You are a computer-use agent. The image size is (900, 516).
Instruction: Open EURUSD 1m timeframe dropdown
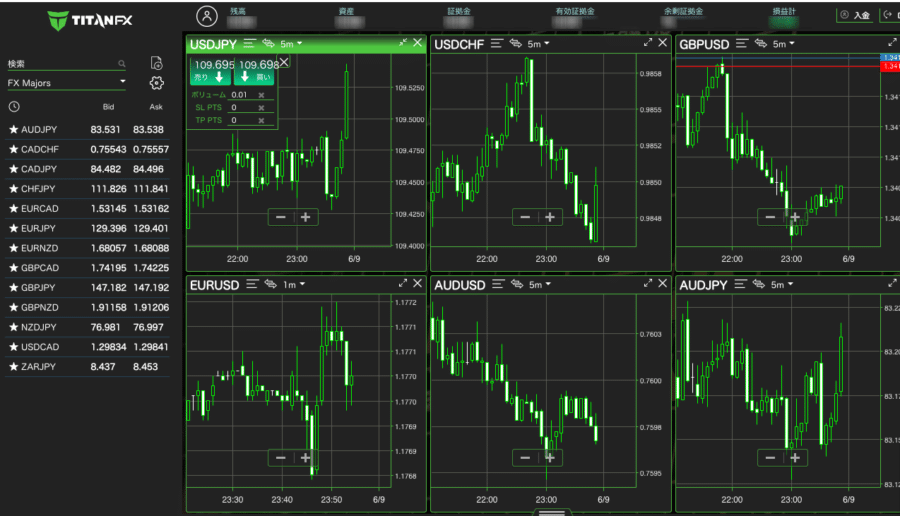(293, 284)
